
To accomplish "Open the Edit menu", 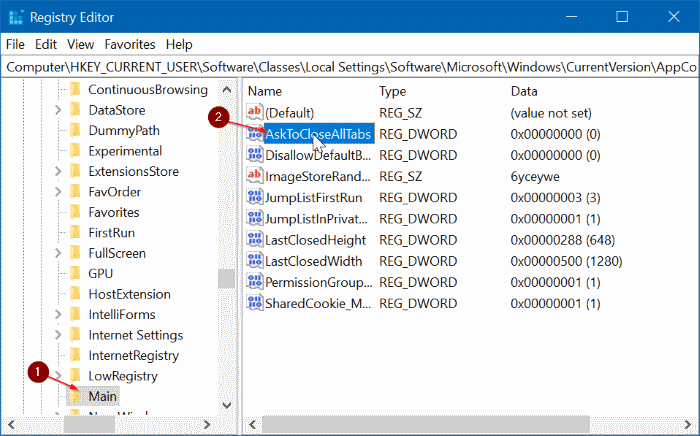I will pos(46,44).
